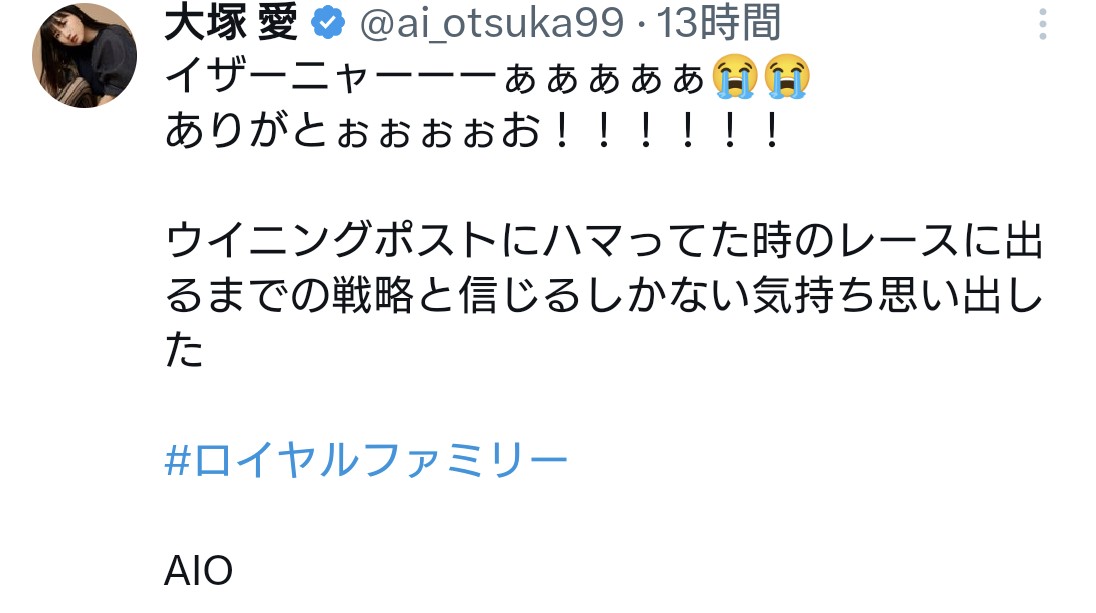1096x613 pixels.
Task: Click the イザーニャーーー text line
Action: point(487,75)
